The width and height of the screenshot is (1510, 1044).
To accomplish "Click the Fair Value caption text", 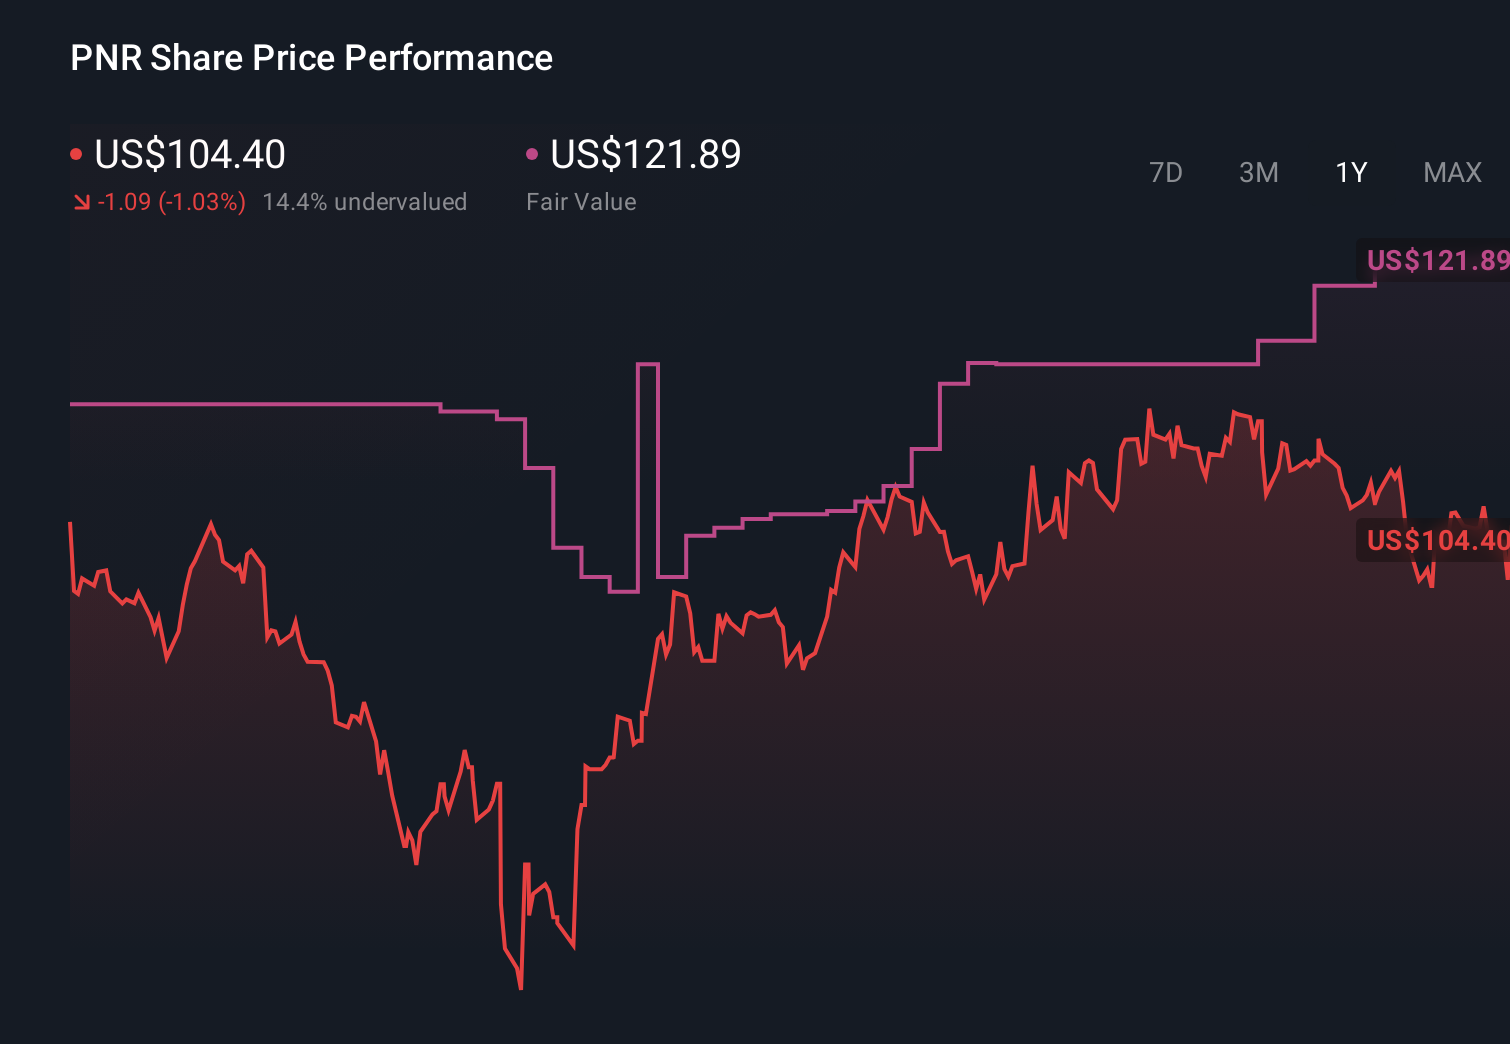I will [x=580, y=201].
